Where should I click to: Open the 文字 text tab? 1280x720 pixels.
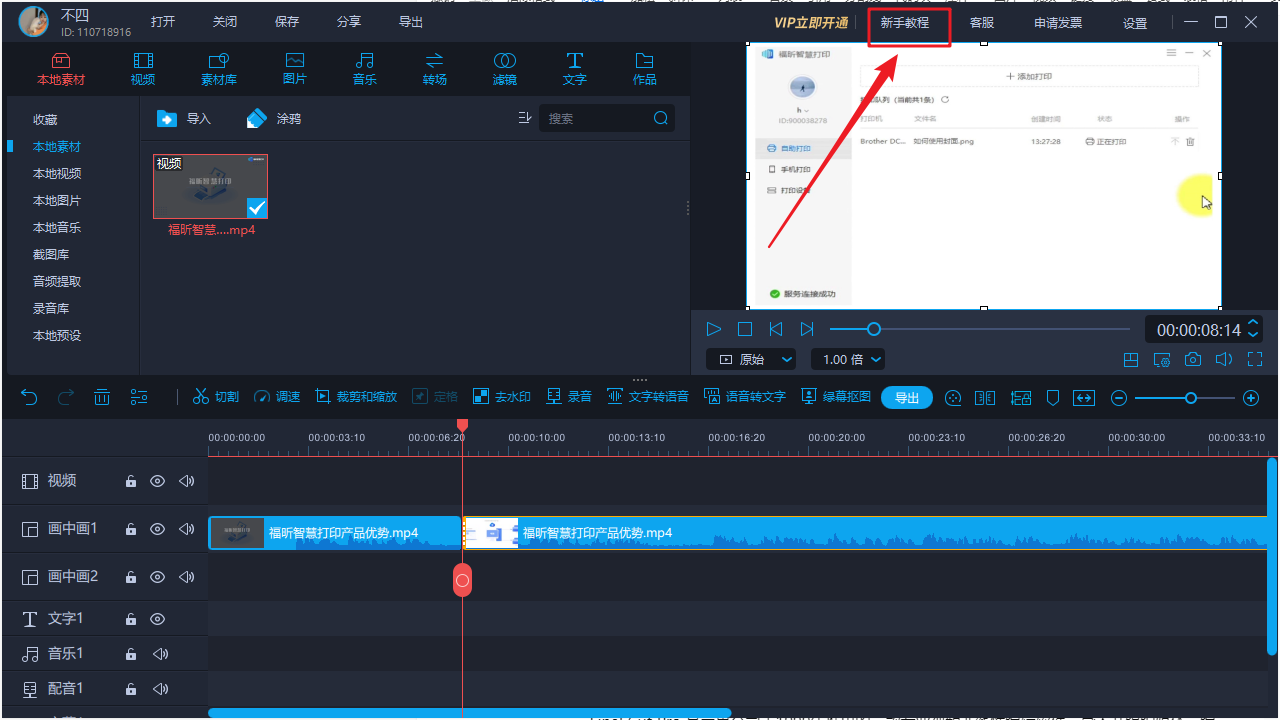click(x=575, y=69)
